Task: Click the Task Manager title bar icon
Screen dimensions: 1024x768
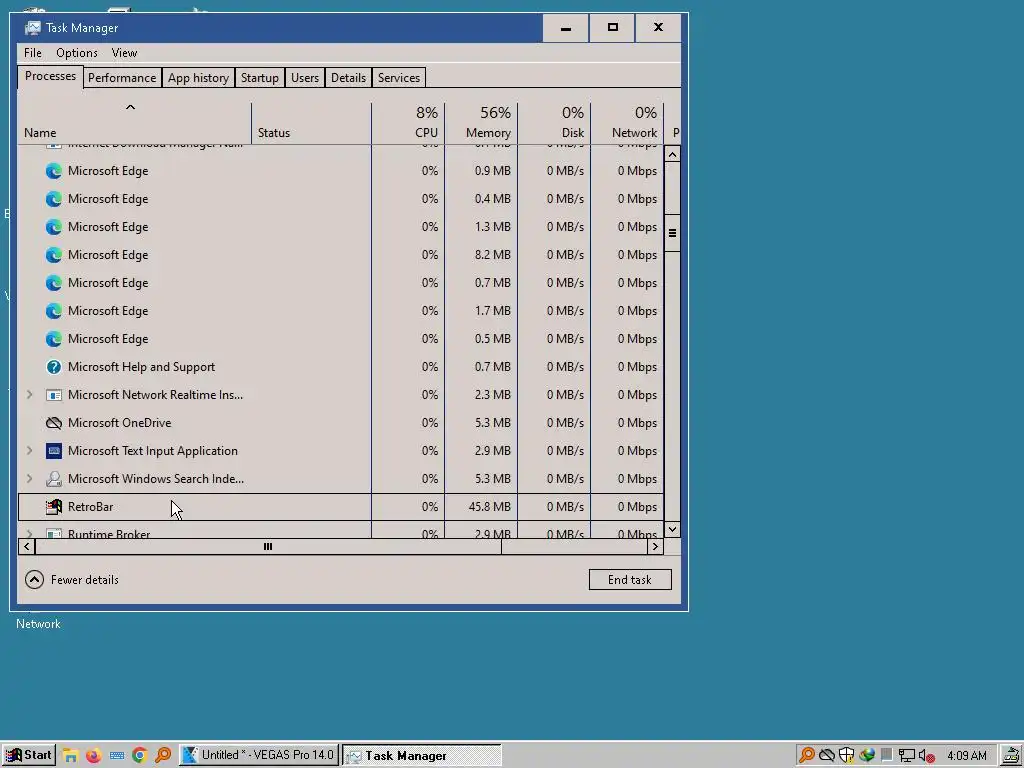Action: (x=32, y=28)
